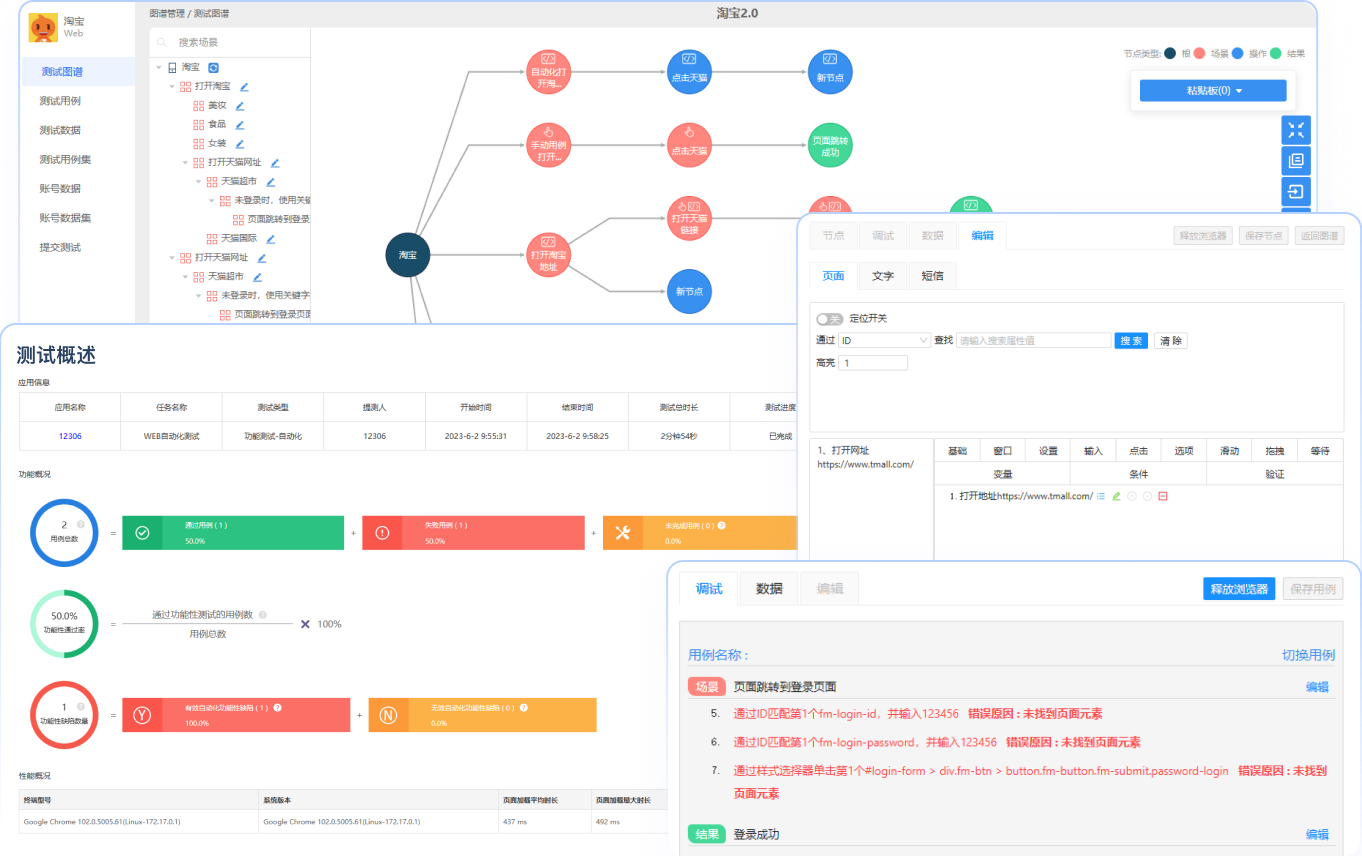Click the move-down circle arrow on step 打开地址
This screenshot has height=856, width=1362.
(x=1147, y=496)
